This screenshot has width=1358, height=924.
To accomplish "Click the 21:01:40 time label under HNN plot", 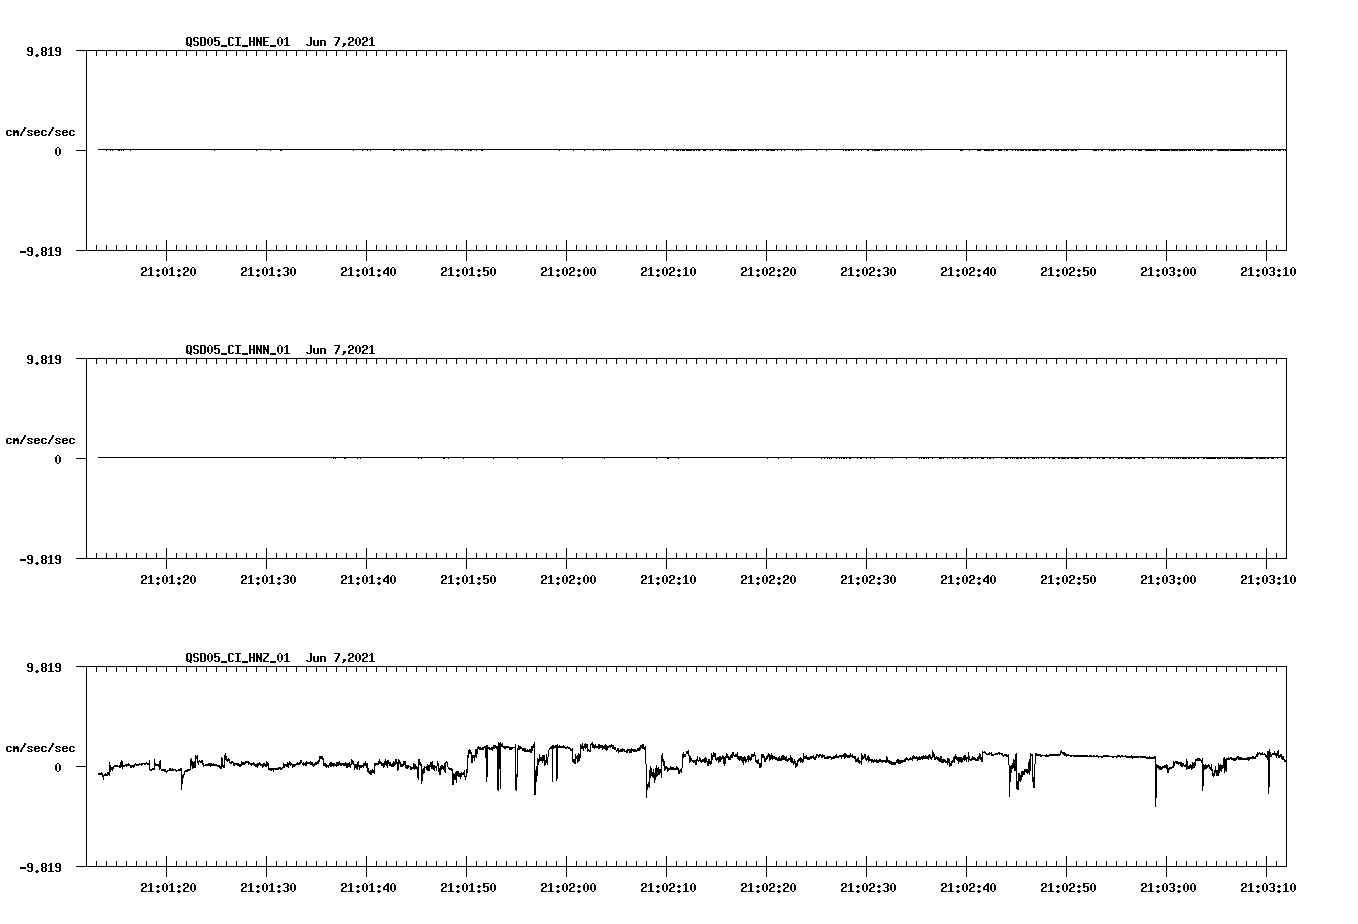I will click(368, 580).
